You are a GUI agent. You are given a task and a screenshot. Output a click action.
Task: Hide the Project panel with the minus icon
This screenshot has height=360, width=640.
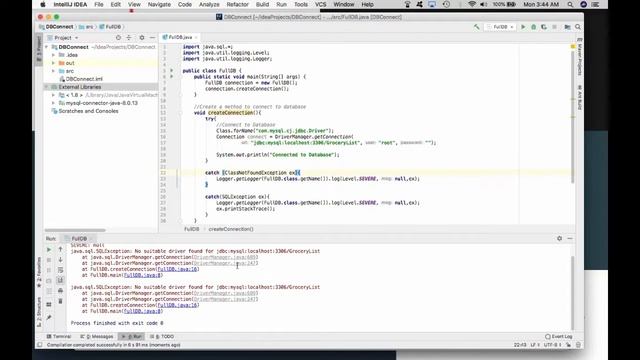coord(152,38)
